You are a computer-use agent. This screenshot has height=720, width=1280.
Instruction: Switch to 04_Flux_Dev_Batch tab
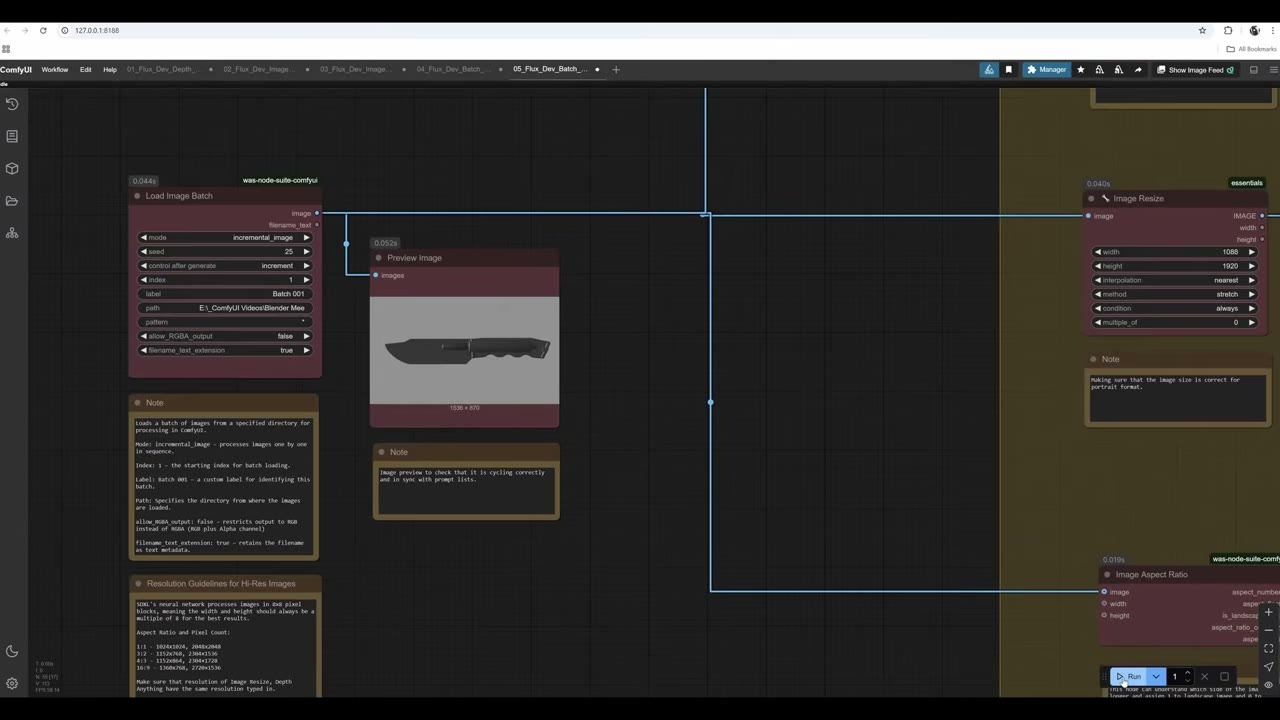[x=452, y=69]
